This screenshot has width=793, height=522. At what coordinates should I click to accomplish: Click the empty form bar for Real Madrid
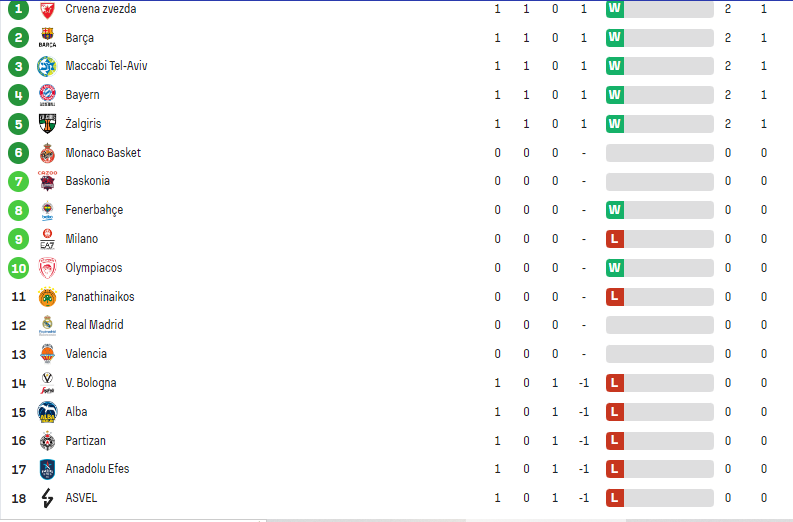click(659, 325)
